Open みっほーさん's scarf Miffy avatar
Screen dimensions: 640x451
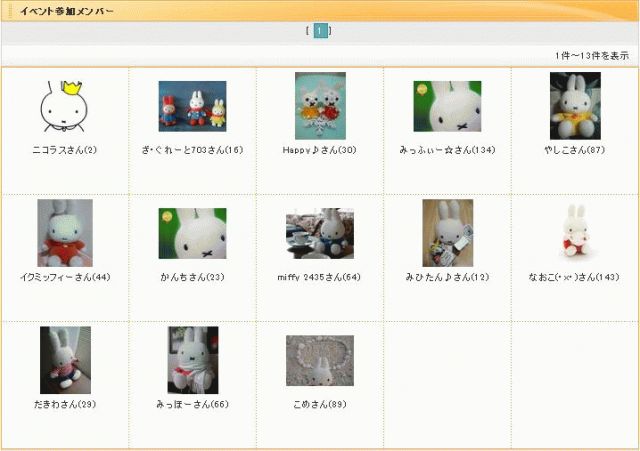click(193, 360)
